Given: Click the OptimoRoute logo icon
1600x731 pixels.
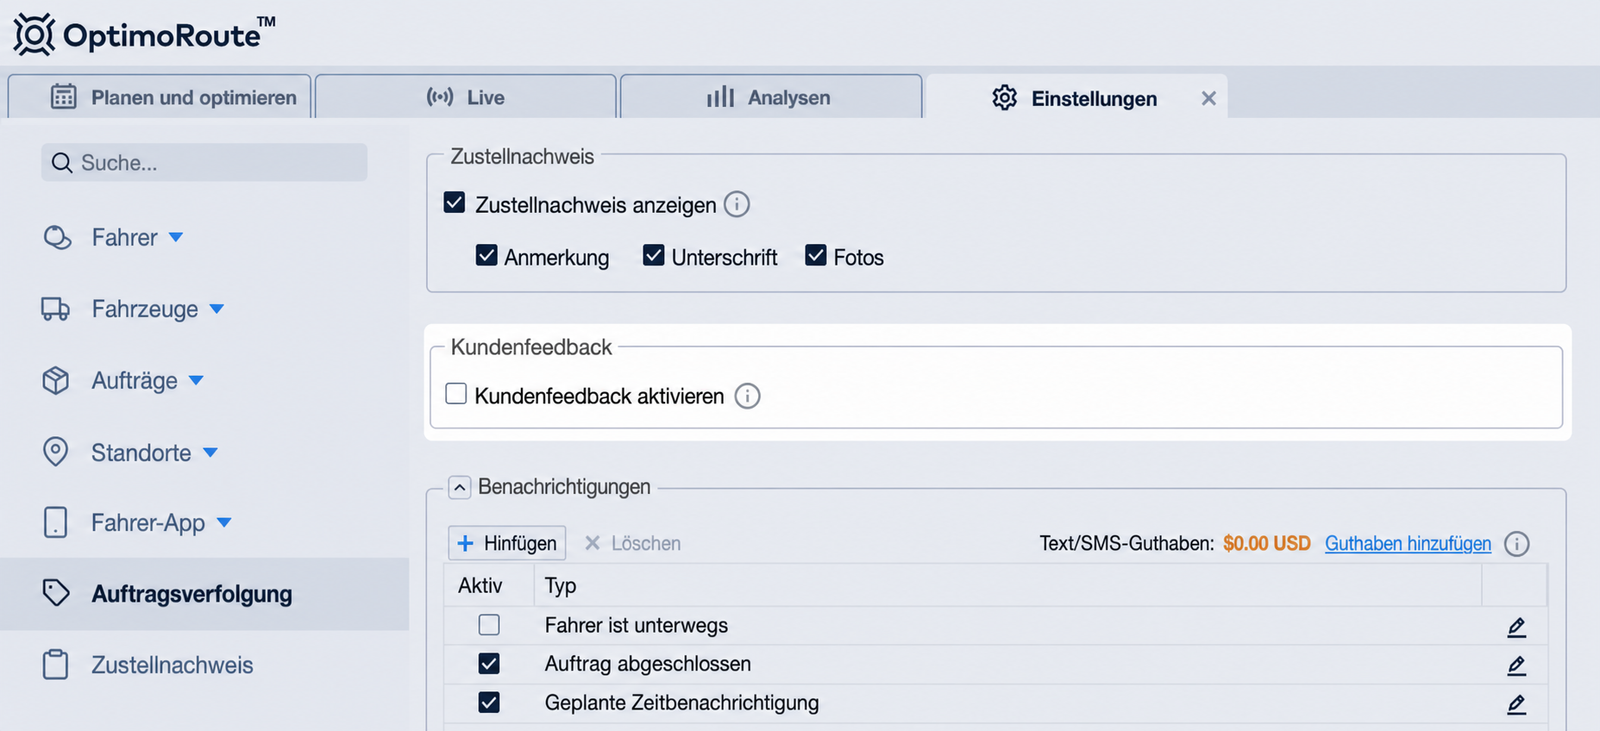Looking at the screenshot, I should click(34, 35).
